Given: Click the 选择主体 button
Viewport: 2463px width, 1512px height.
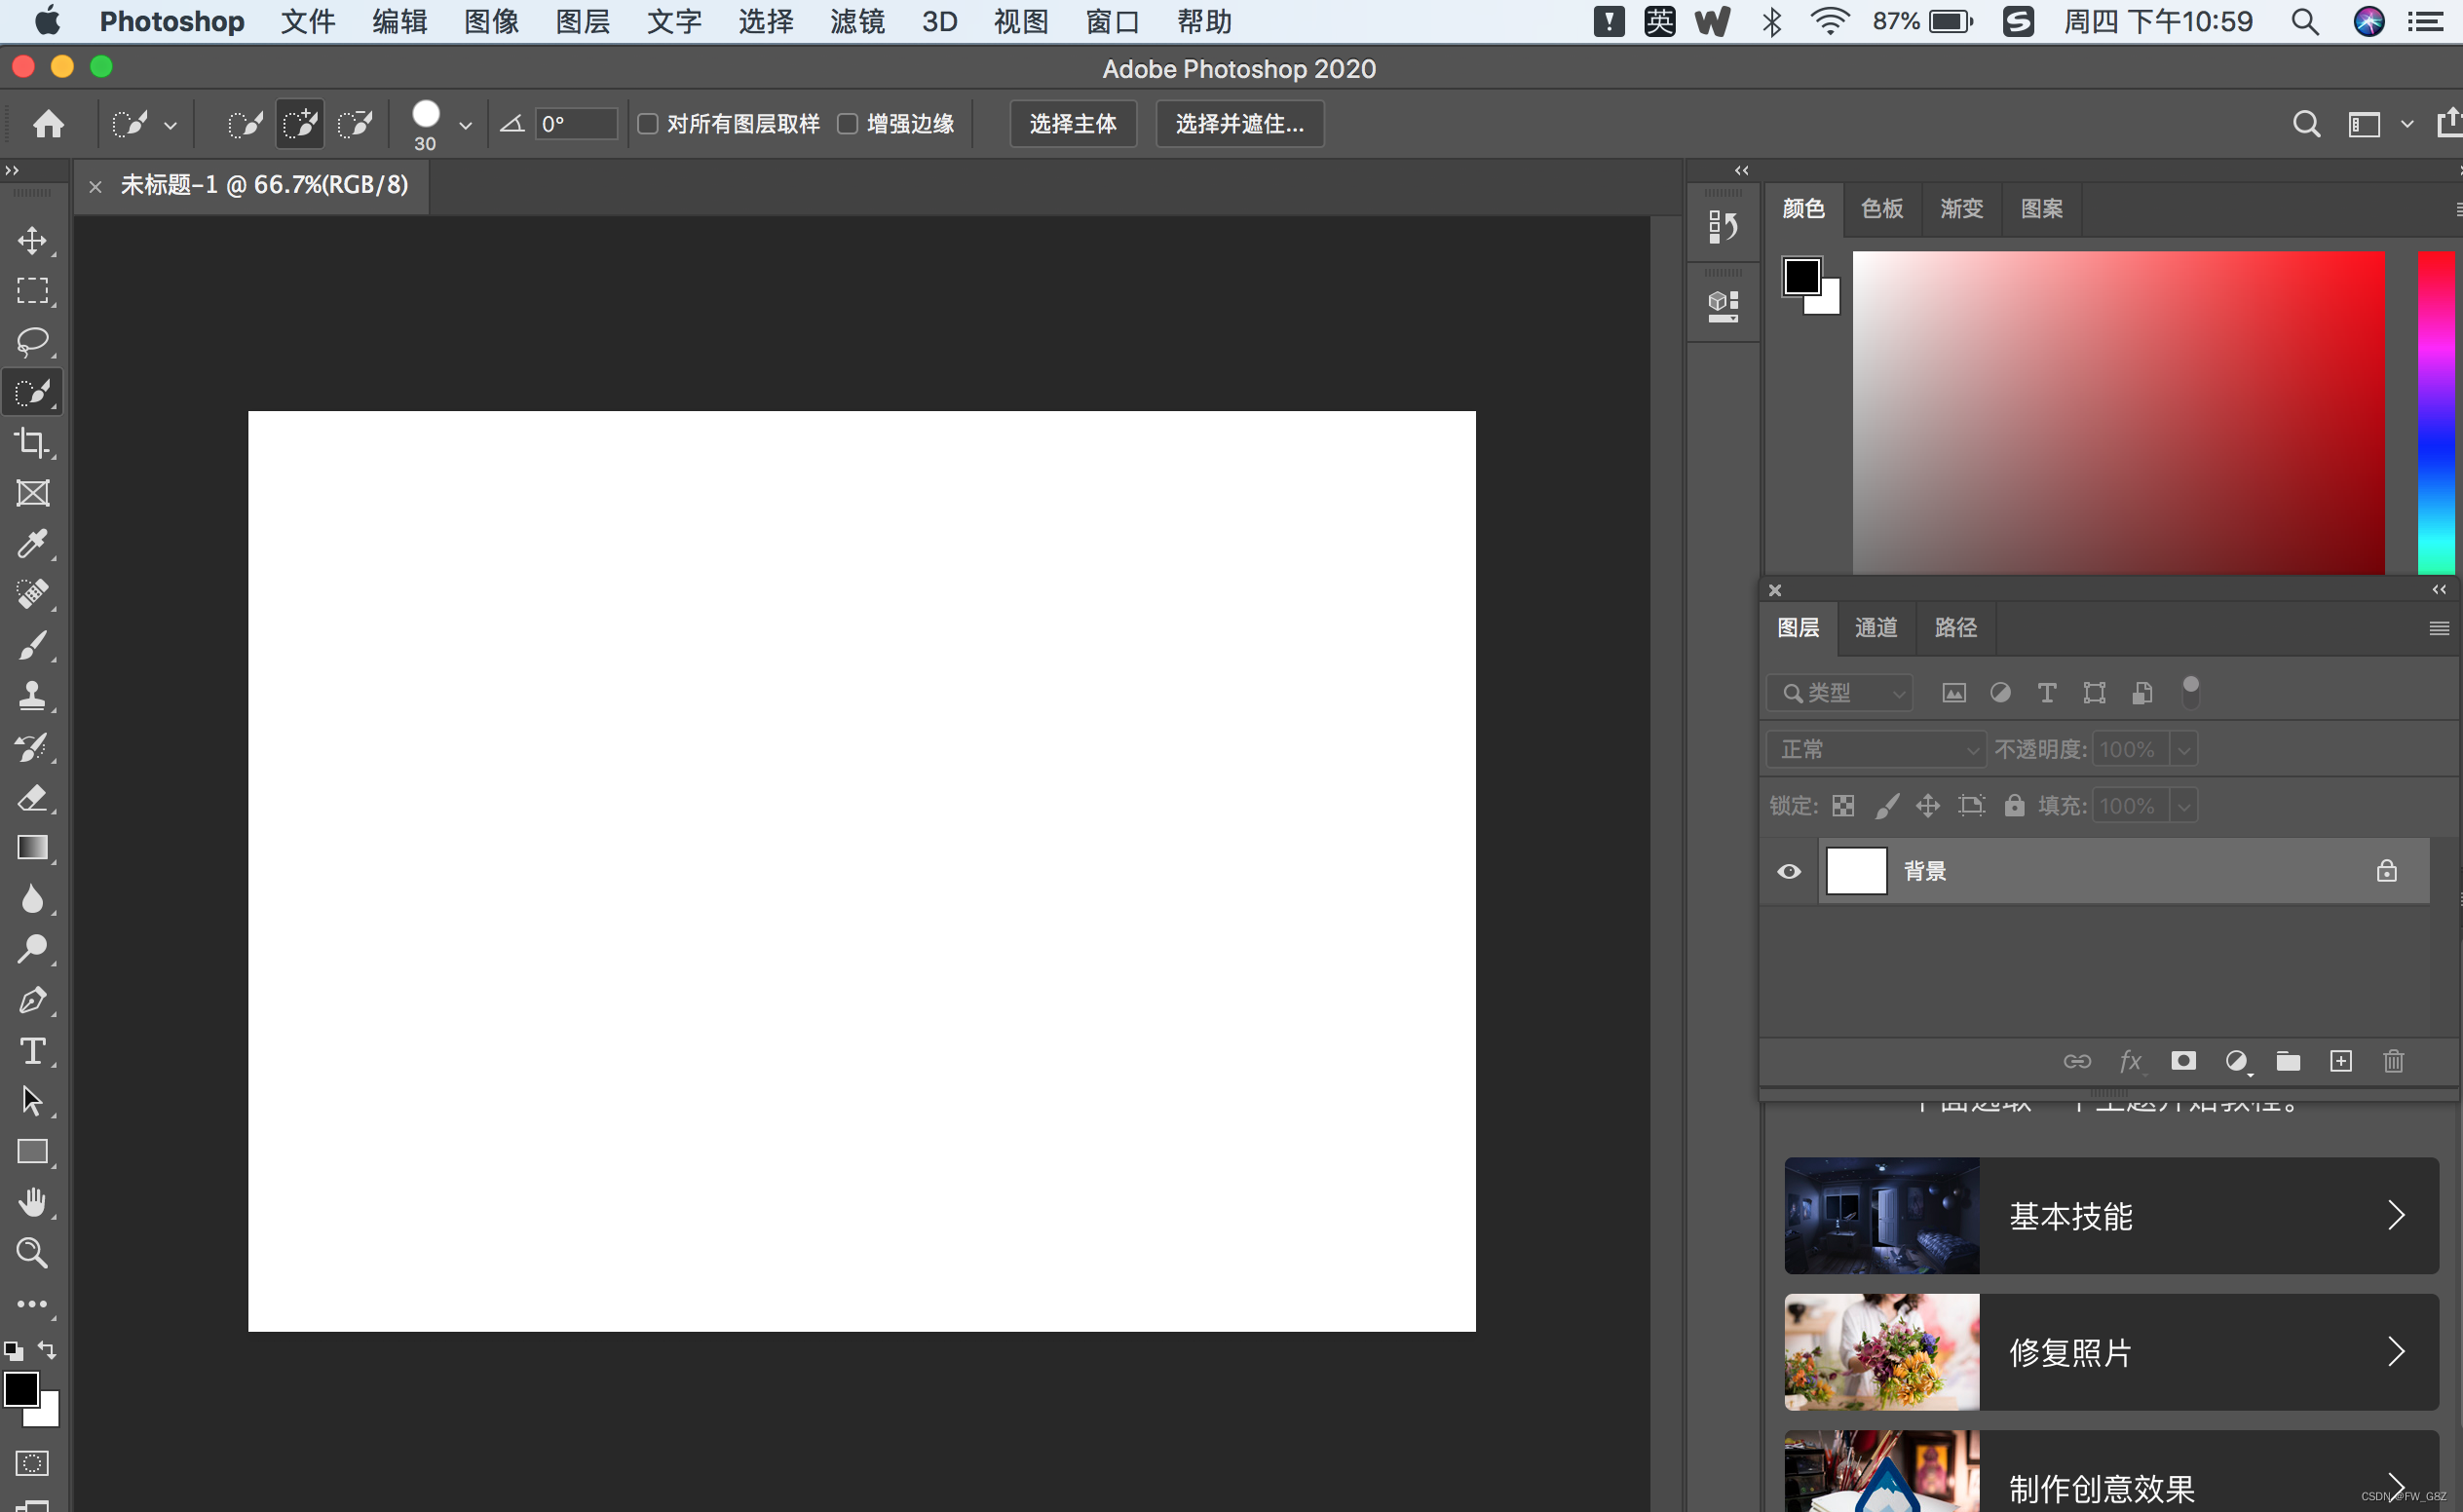Looking at the screenshot, I should (1072, 123).
